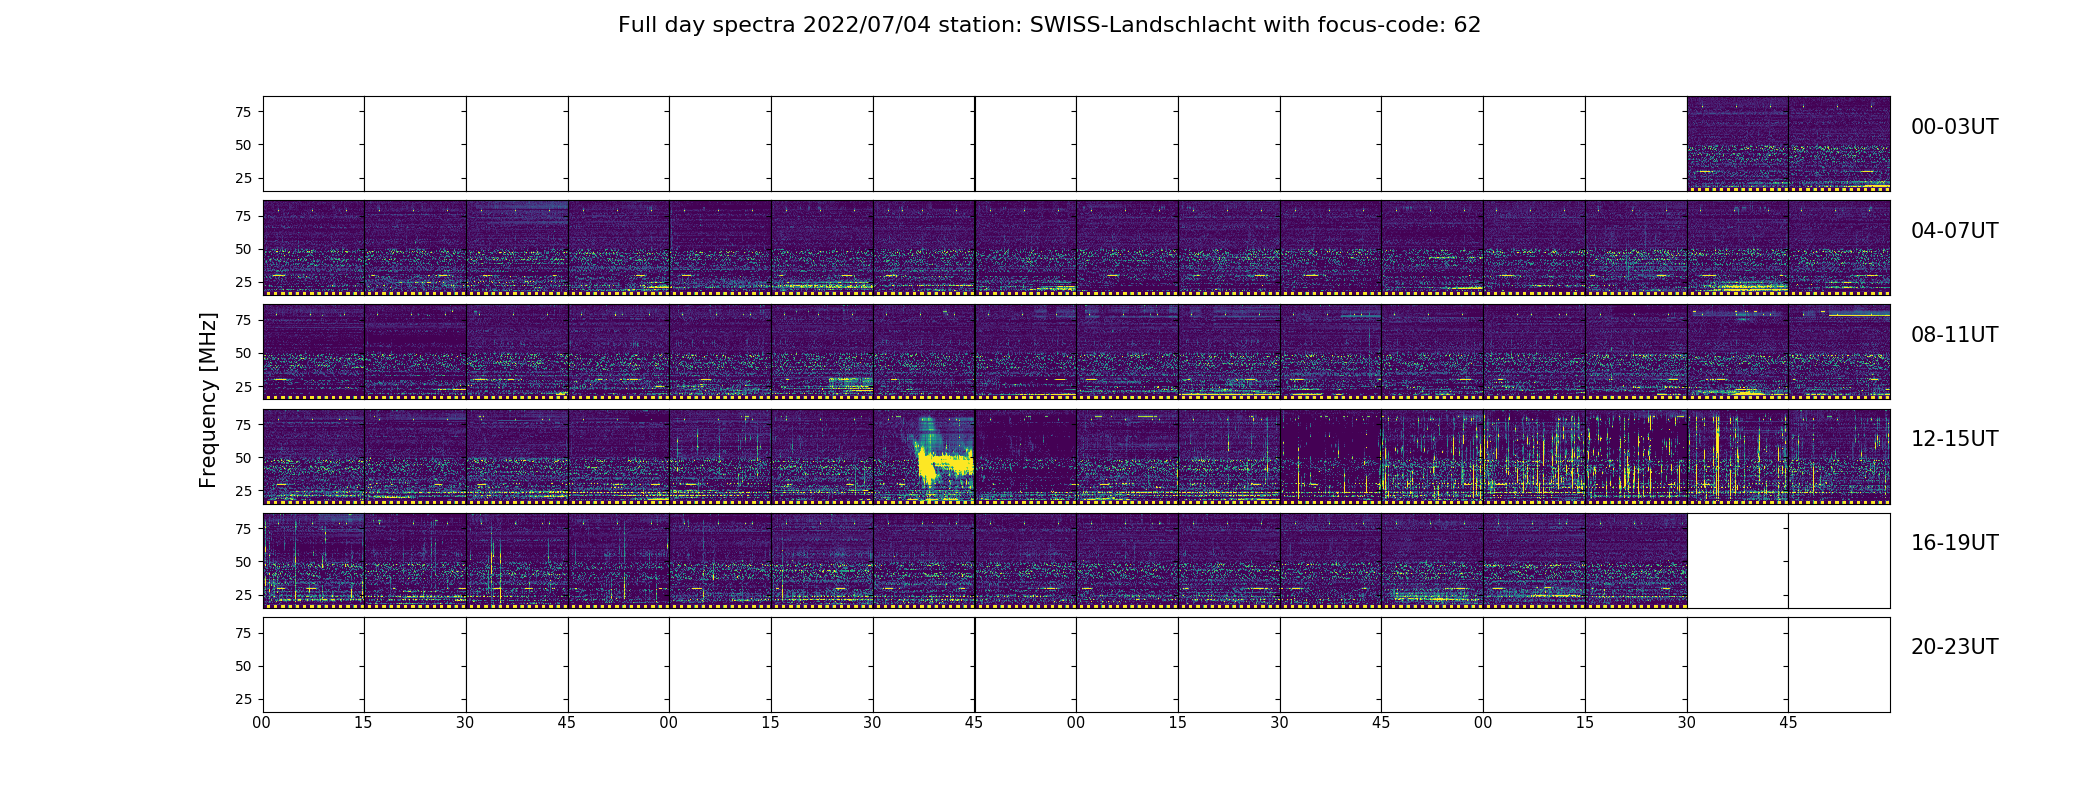Viewport: 2100px width, 800px height.
Task: Click the '08-11UT' row label
Action: [1954, 335]
